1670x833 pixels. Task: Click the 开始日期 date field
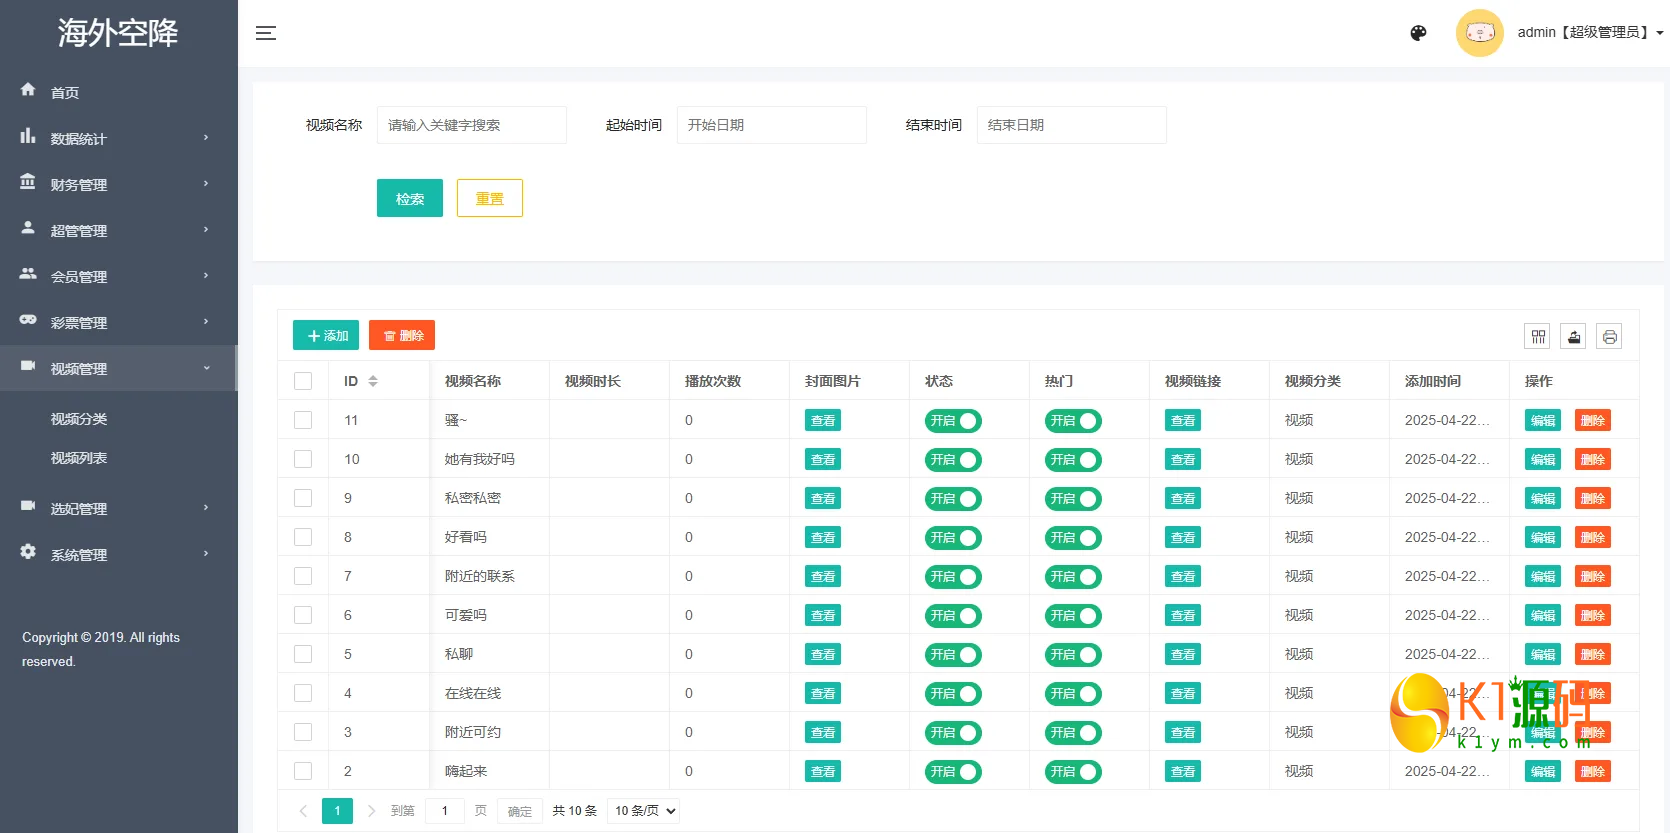772,125
